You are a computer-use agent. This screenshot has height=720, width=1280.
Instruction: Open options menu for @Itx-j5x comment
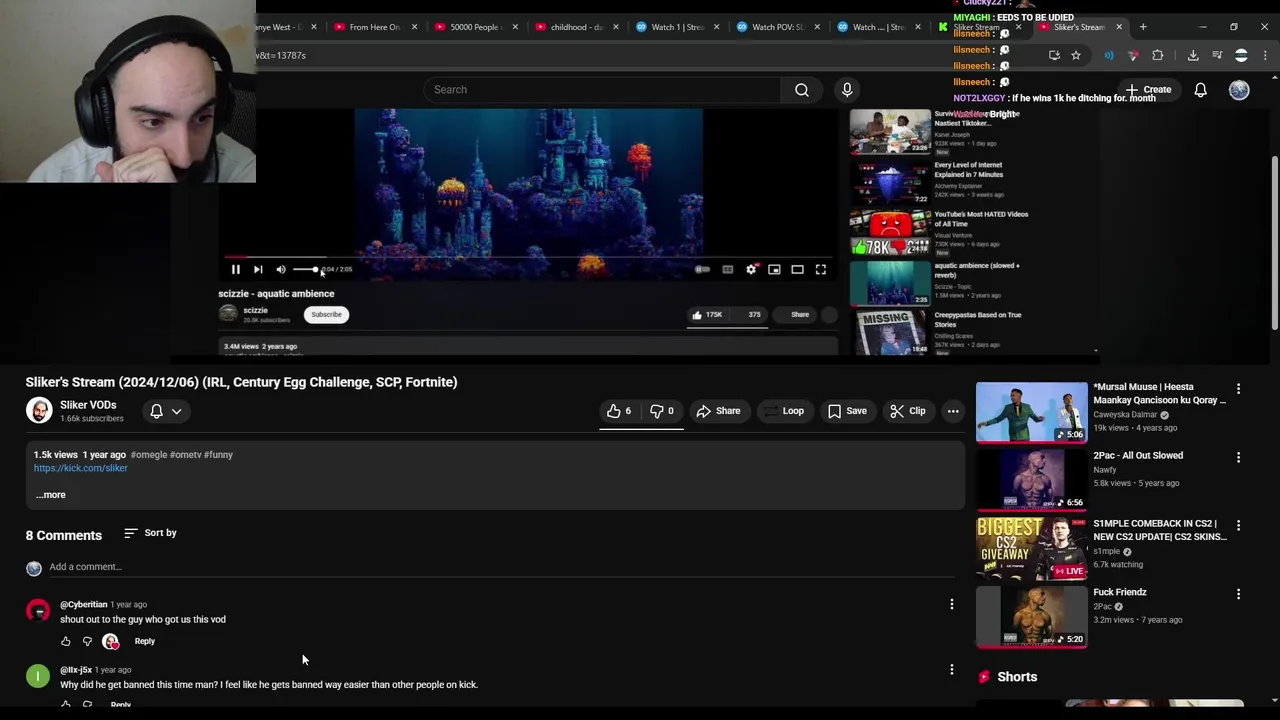point(952,669)
